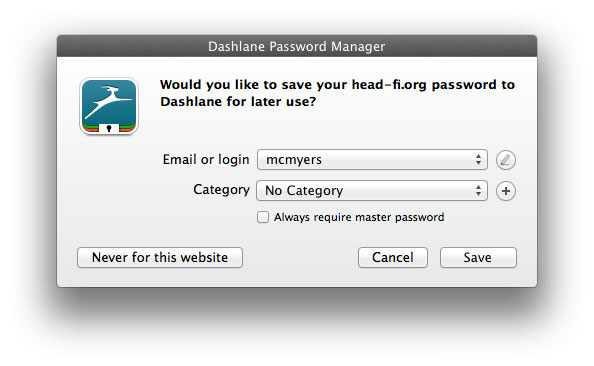594x366 pixels.
Task: Click the keyhole on the Dashlane logo
Action: (x=109, y=128)
